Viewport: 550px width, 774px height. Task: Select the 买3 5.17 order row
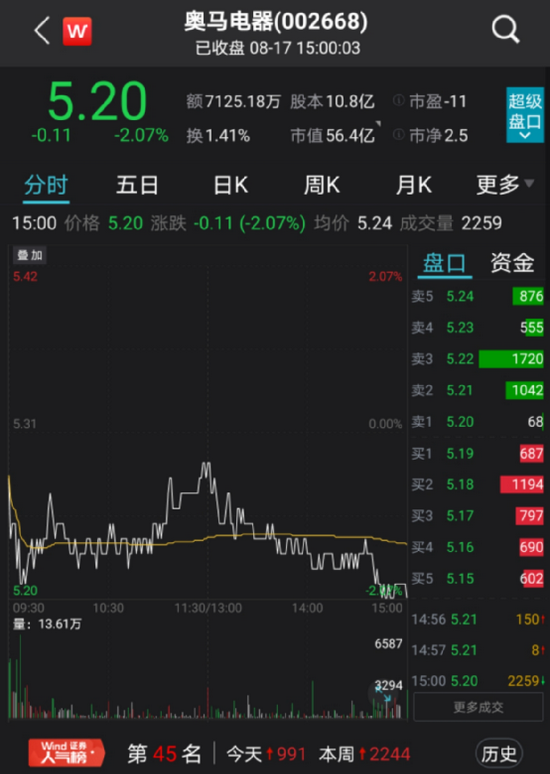(x=477, y=516)
